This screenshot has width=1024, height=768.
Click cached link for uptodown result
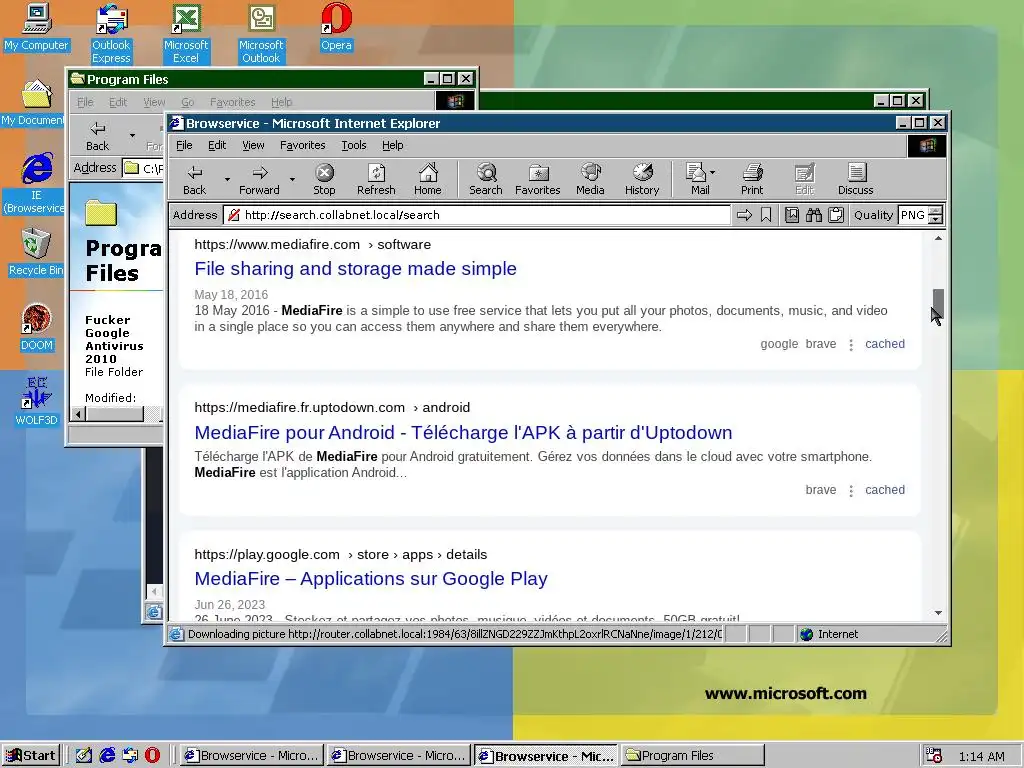pos(885,490)
